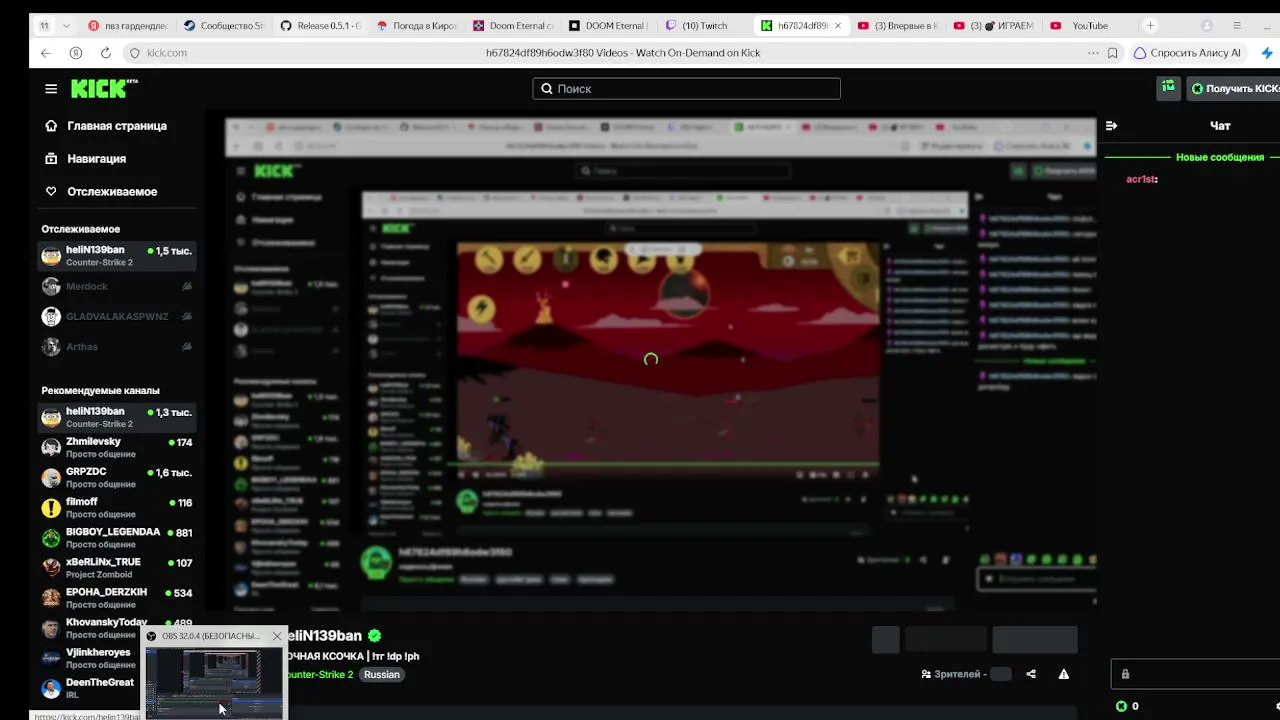
Task: Collapse the chat panel arrow
Action: click(x=1111, y=126)
